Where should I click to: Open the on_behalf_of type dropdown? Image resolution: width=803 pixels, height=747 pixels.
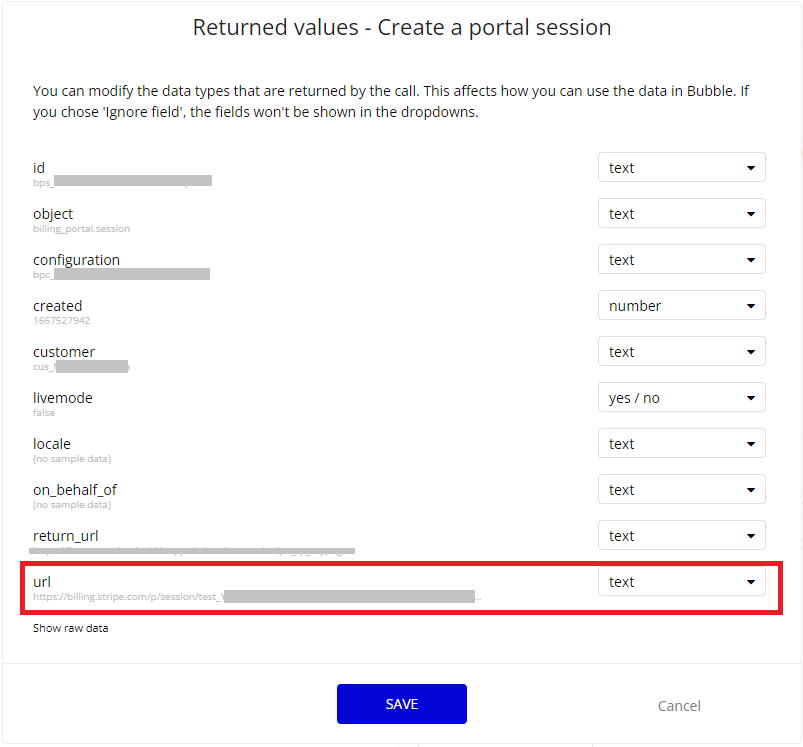click(681, 490)
